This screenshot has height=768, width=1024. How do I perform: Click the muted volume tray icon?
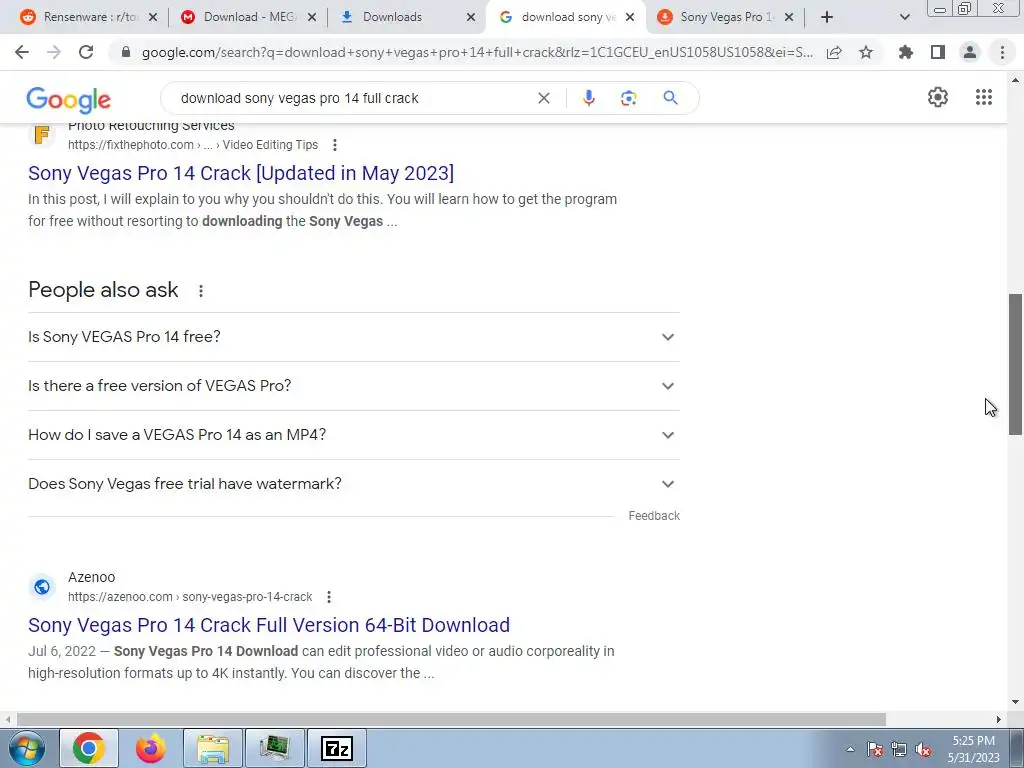click(923, 749)
